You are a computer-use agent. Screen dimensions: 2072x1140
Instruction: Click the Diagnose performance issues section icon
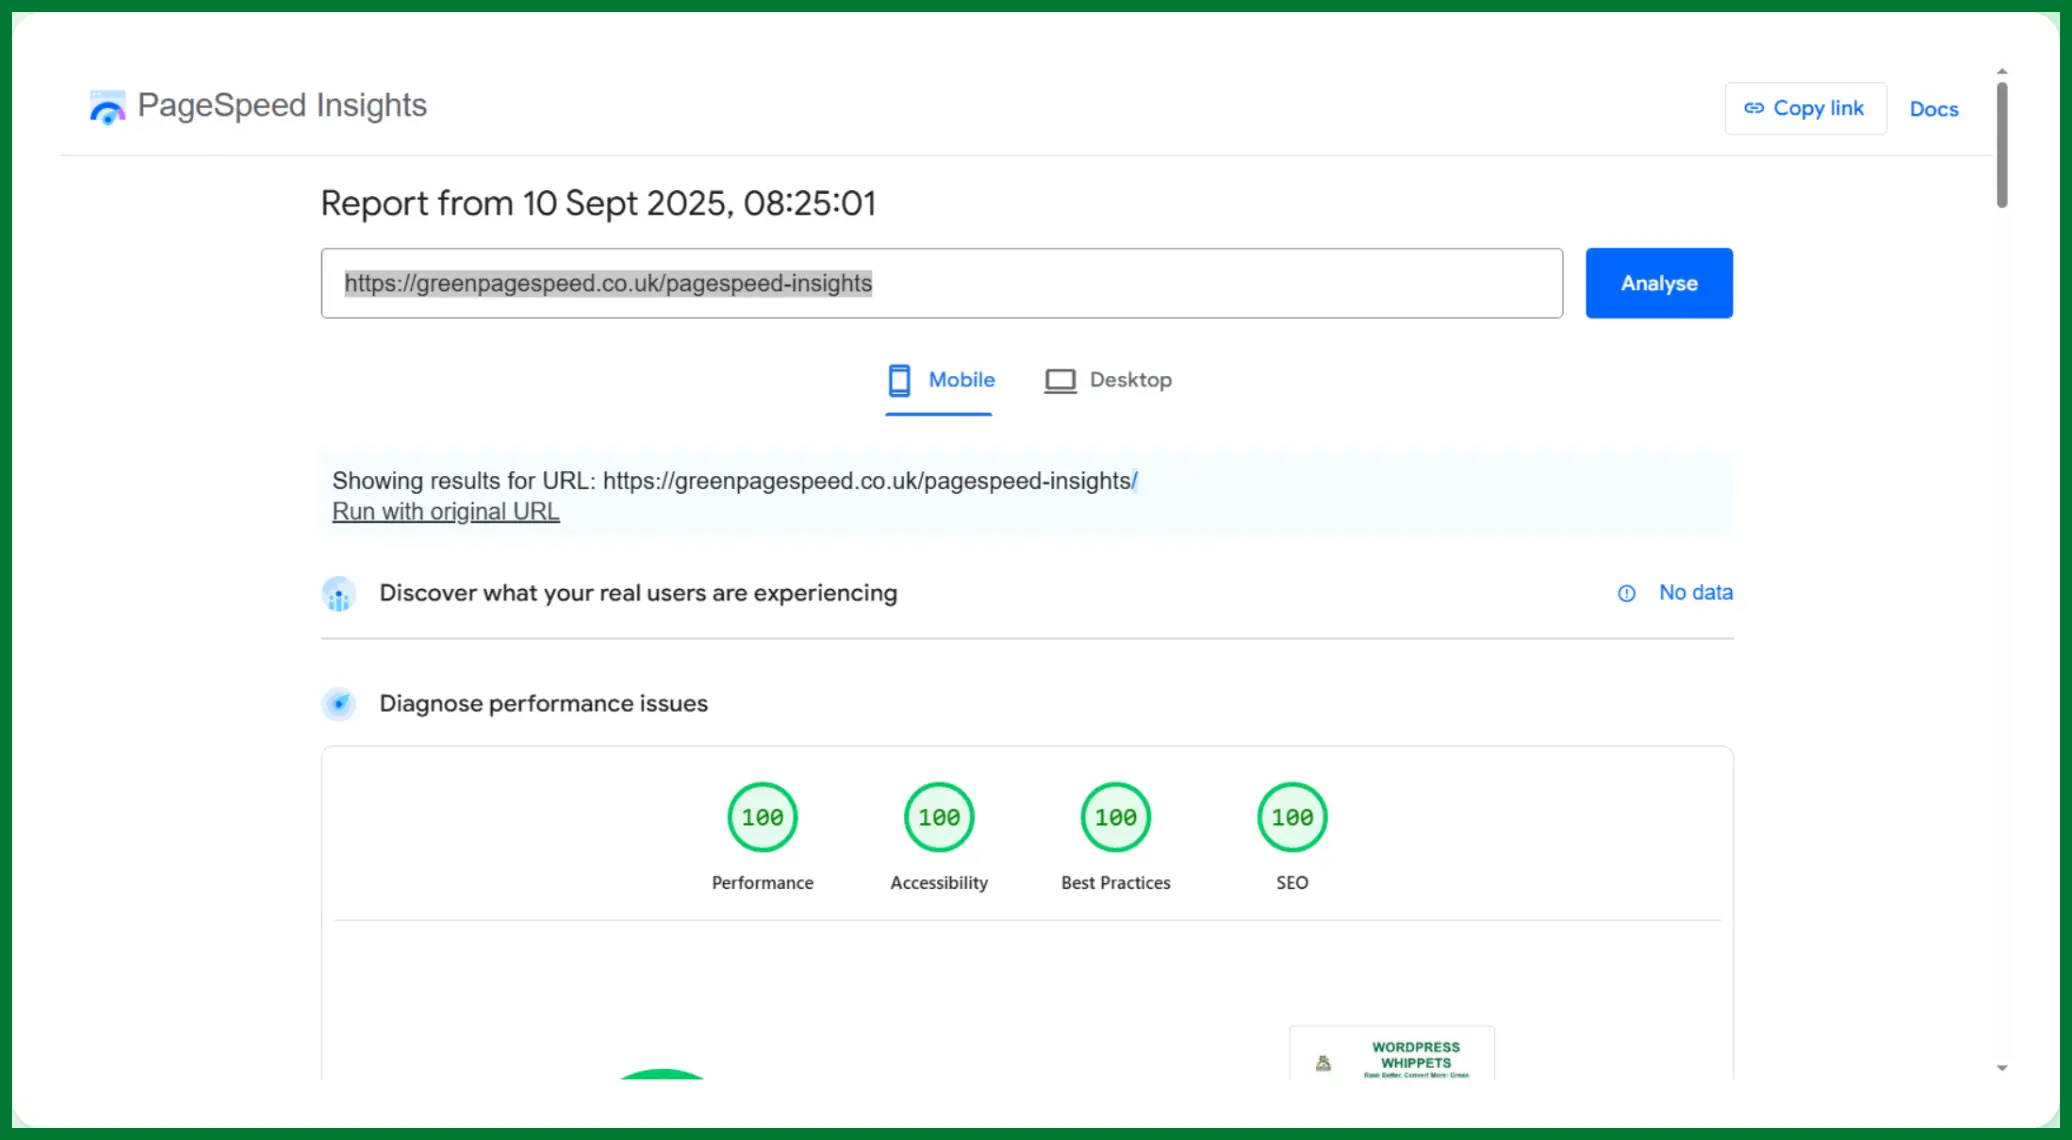(339, 704)
